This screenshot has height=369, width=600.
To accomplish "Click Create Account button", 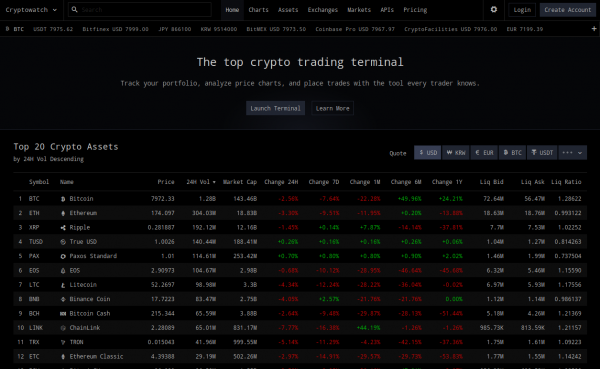I will pos(567,10).
